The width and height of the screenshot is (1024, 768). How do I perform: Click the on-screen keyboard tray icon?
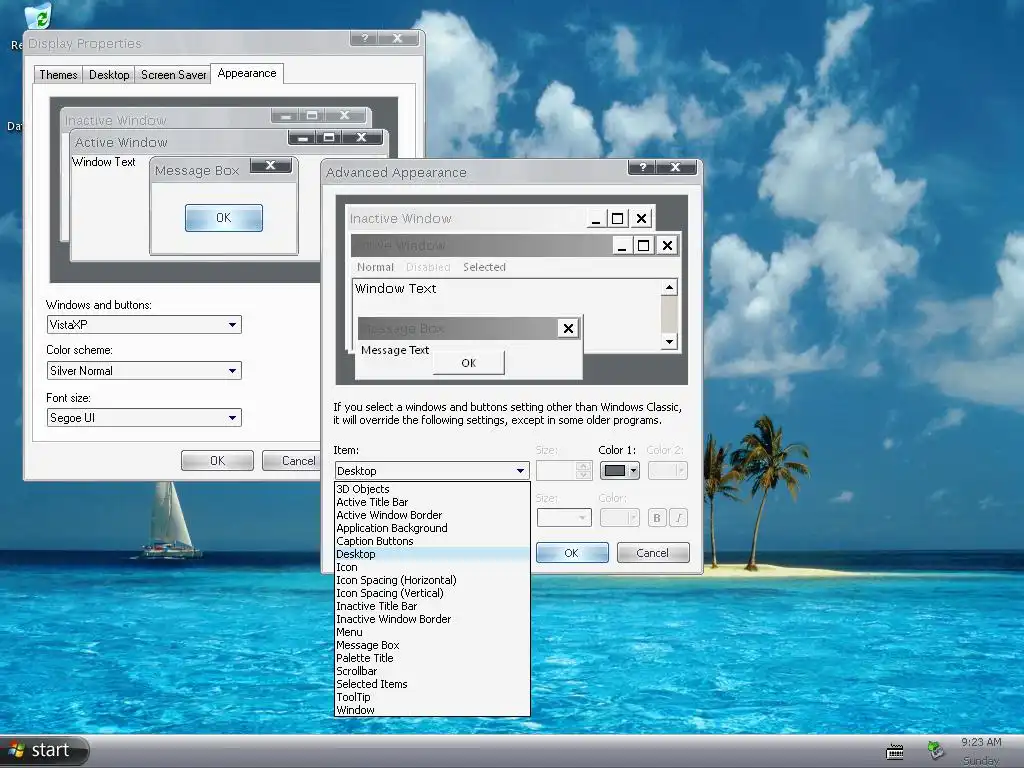click(895, 752)
